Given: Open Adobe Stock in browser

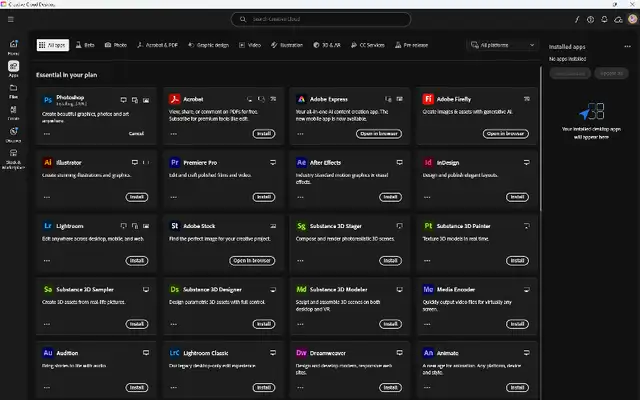Looking at the screenshot, I should tap(252, 260).
